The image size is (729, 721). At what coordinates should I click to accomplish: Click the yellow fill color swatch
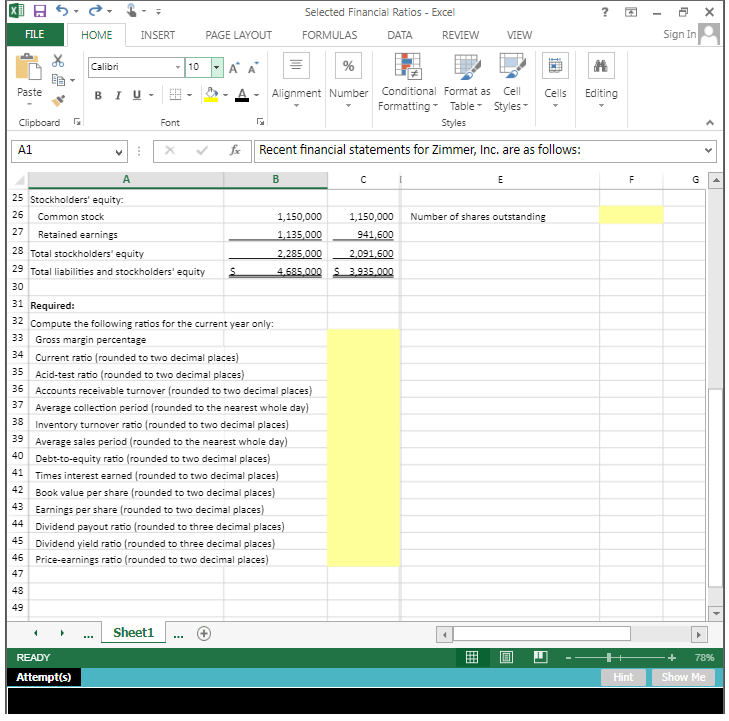click(211, 95)
